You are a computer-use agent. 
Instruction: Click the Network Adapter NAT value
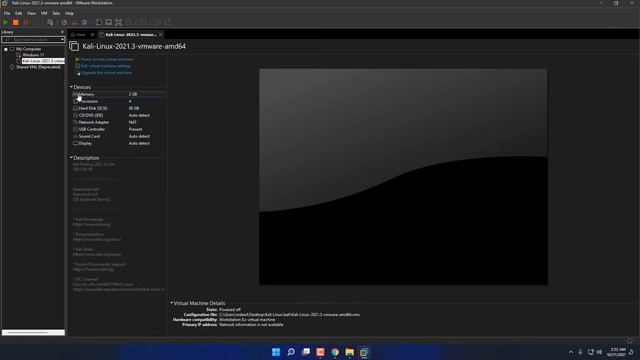[133, 122]
